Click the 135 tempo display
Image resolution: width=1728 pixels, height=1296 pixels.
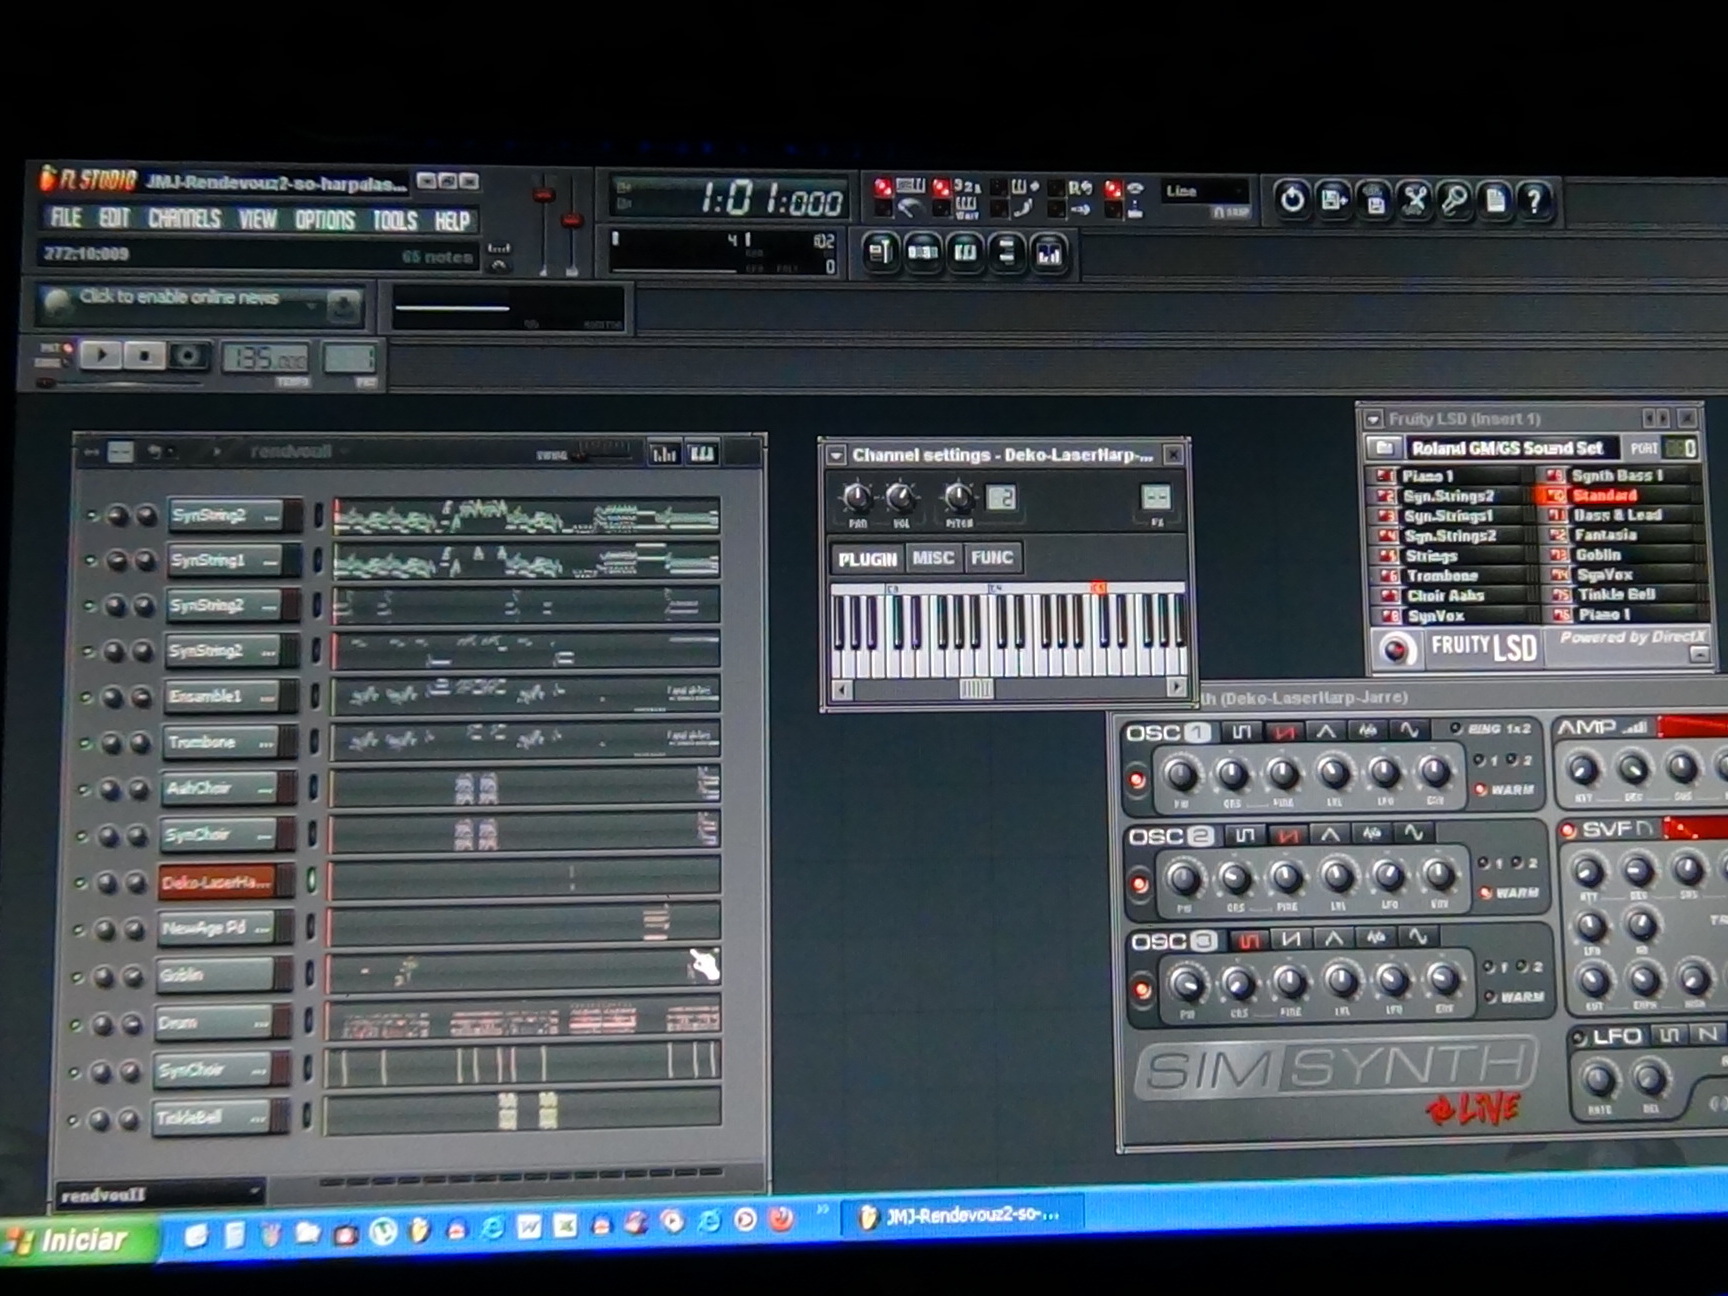264,358
